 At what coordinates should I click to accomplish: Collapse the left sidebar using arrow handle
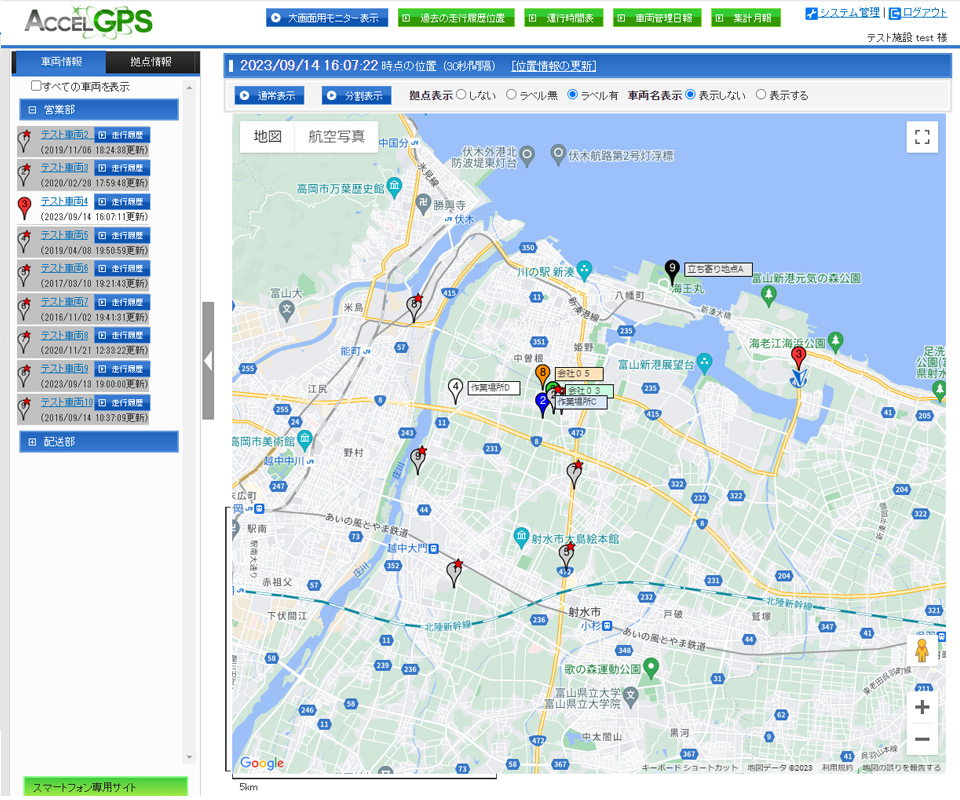[x=208, y=360]
